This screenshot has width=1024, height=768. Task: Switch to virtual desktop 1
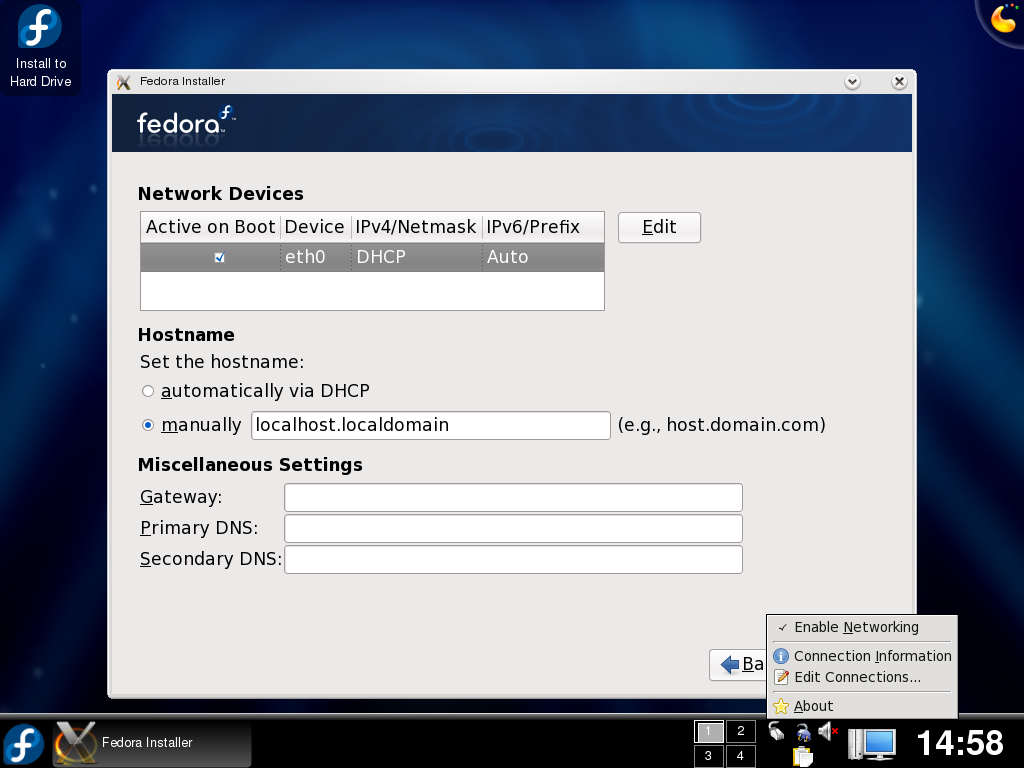coord(709,731)
